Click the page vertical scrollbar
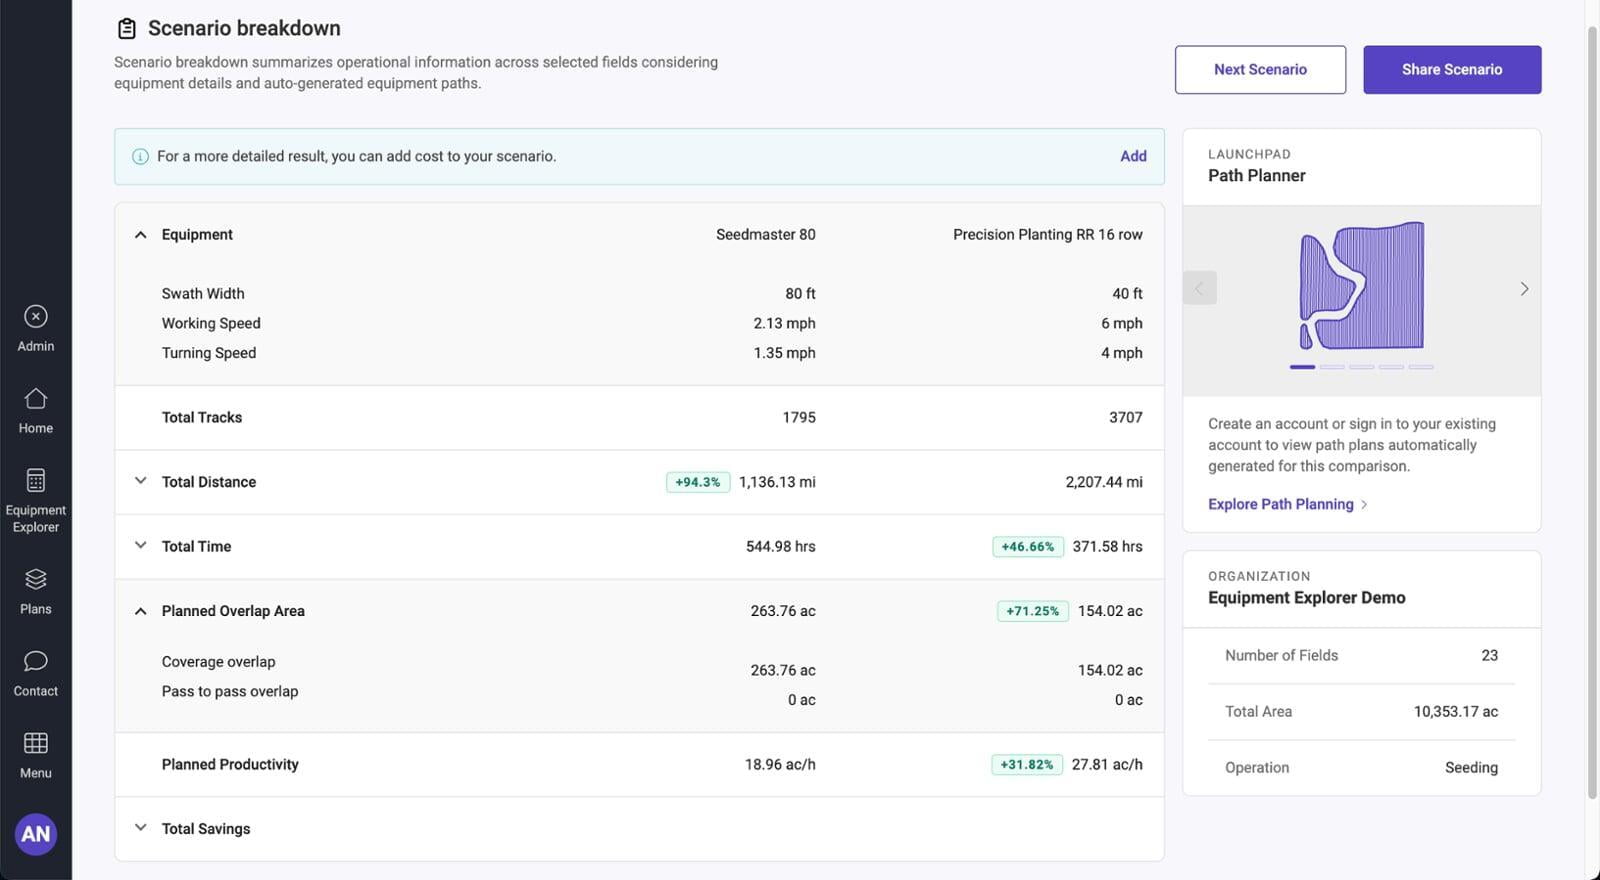This screenshot has width=1600, height=880. pyautogui.click(x=1592, y=400)
